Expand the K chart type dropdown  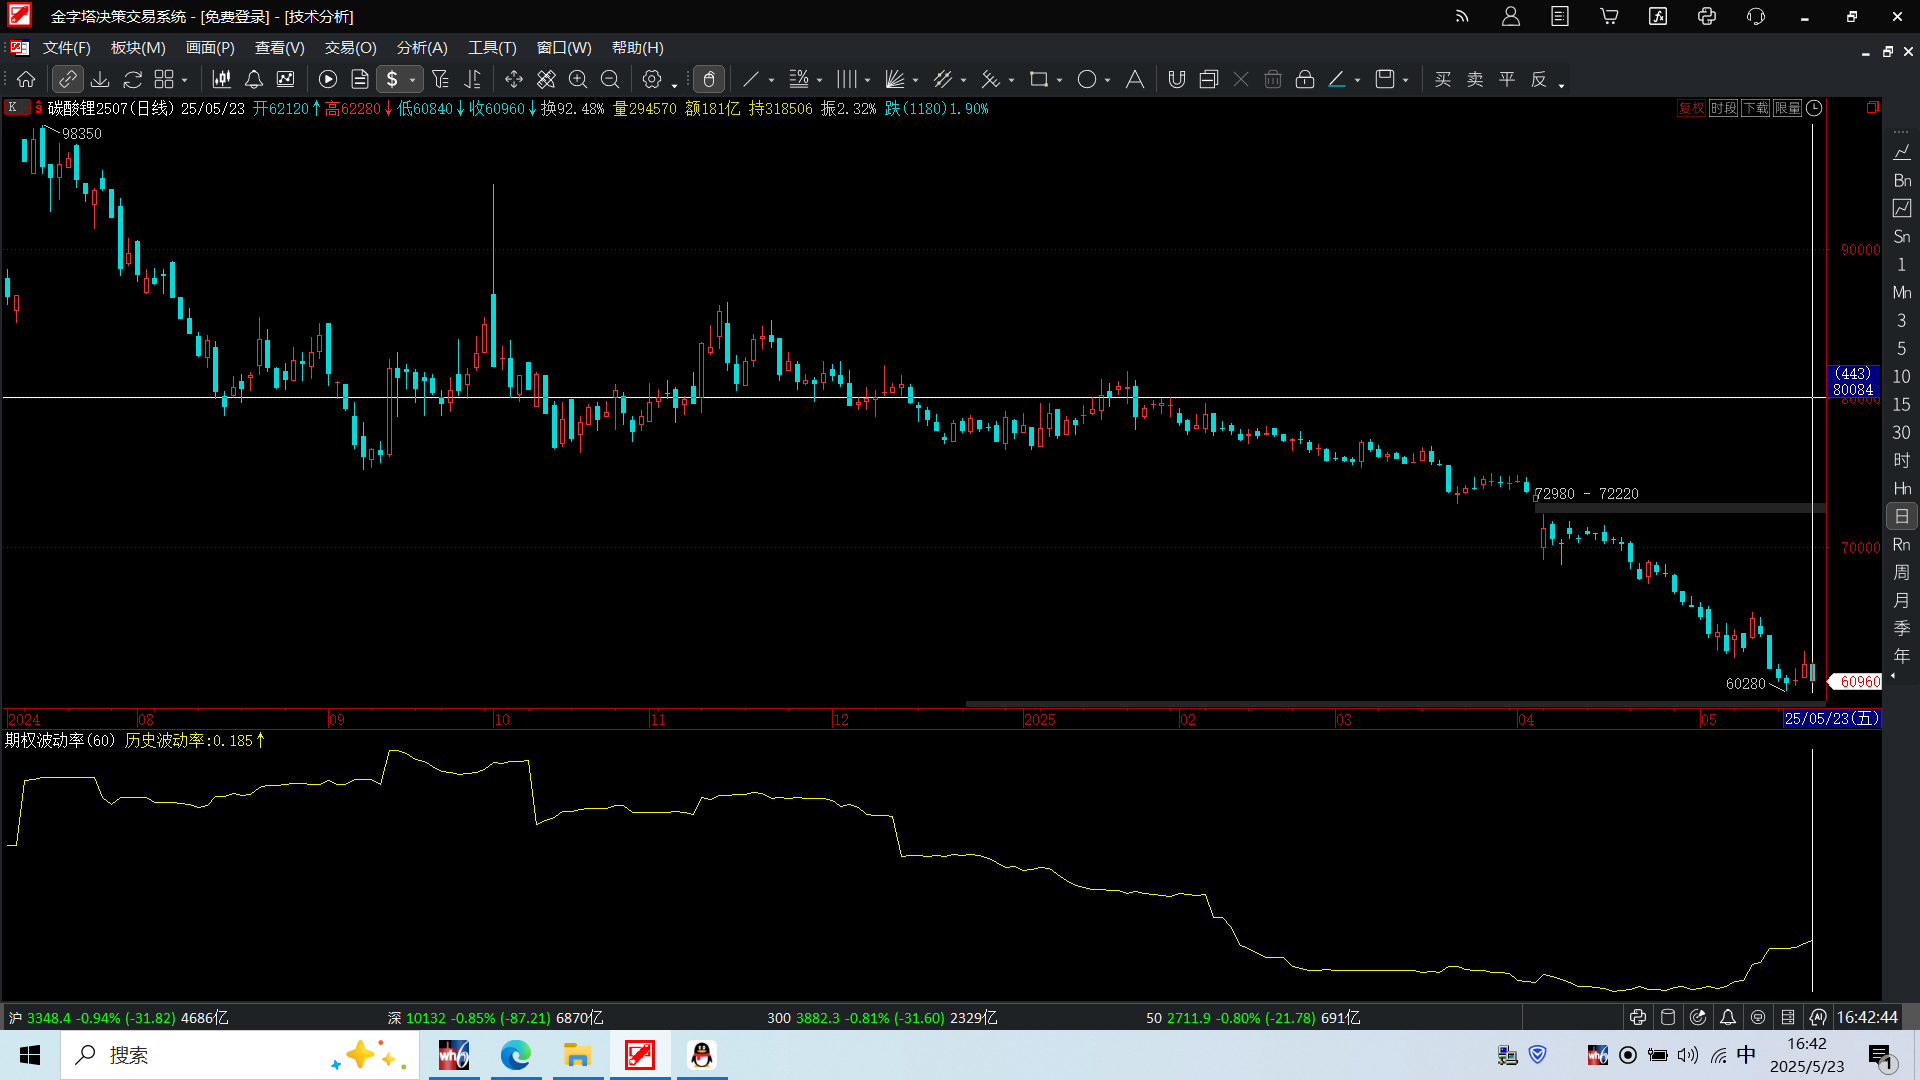(17, 107)
